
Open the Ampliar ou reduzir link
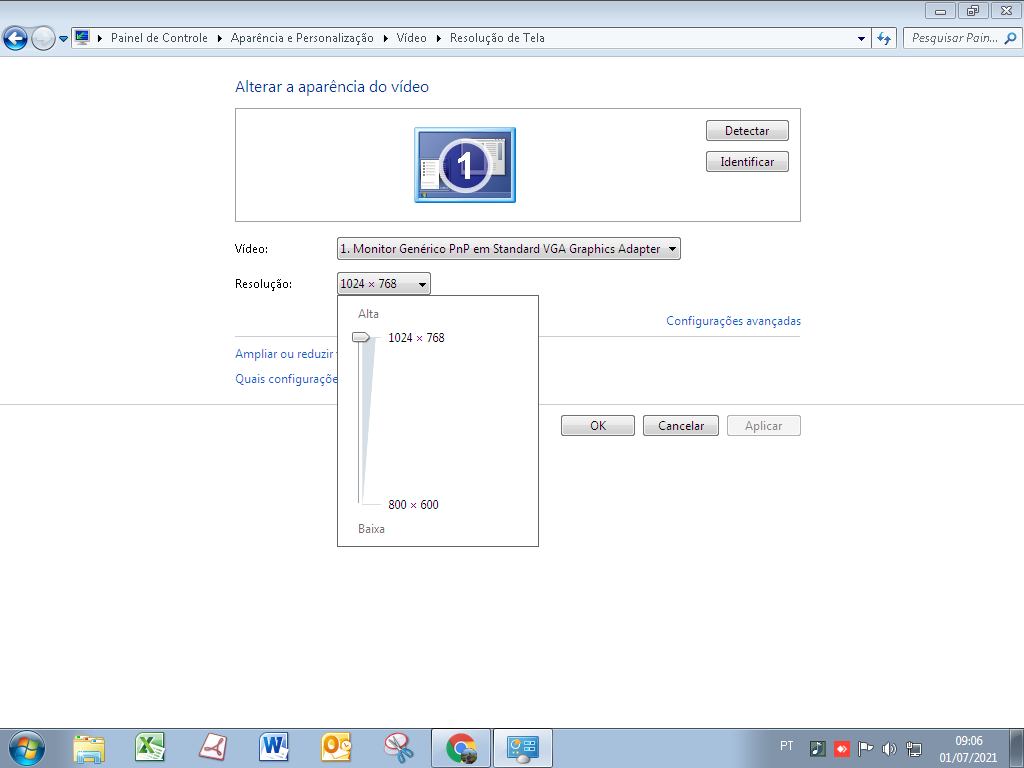click(286, 354)
